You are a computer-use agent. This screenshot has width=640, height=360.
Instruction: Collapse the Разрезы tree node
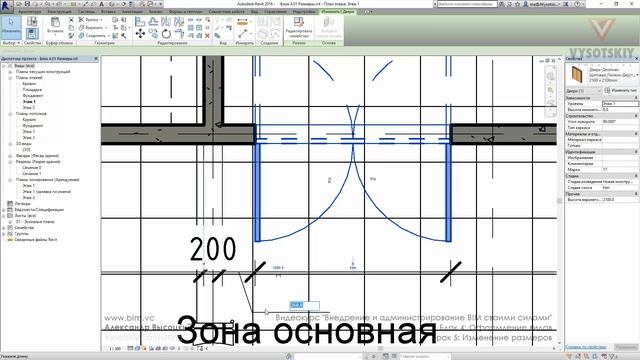coord(10,162)
